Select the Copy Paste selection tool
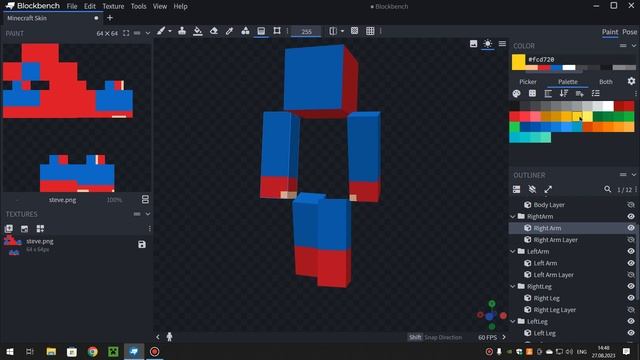640x360 pixels. coord(277,31)
